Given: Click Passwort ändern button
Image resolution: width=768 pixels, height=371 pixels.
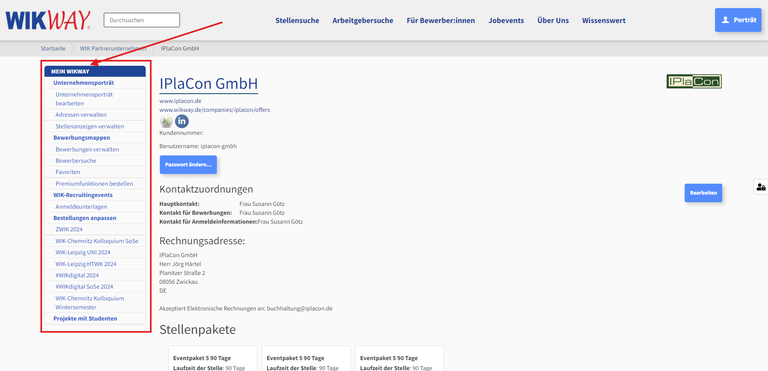Looking at the screenshot, I should (x=188, y=165).
